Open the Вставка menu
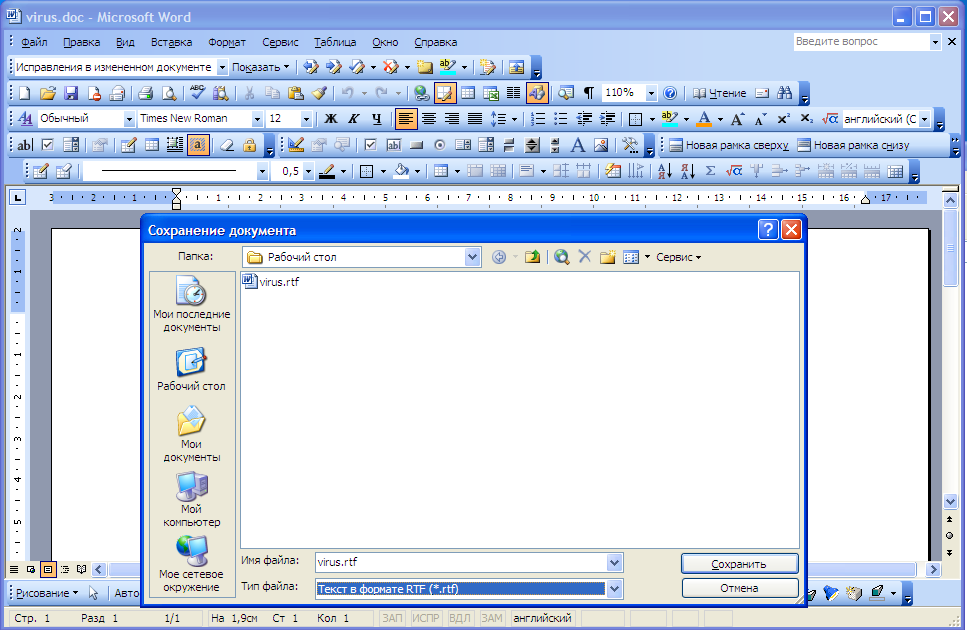Viewport: 967px width, 630px height. pyautogui.click(x=171, y=42)
